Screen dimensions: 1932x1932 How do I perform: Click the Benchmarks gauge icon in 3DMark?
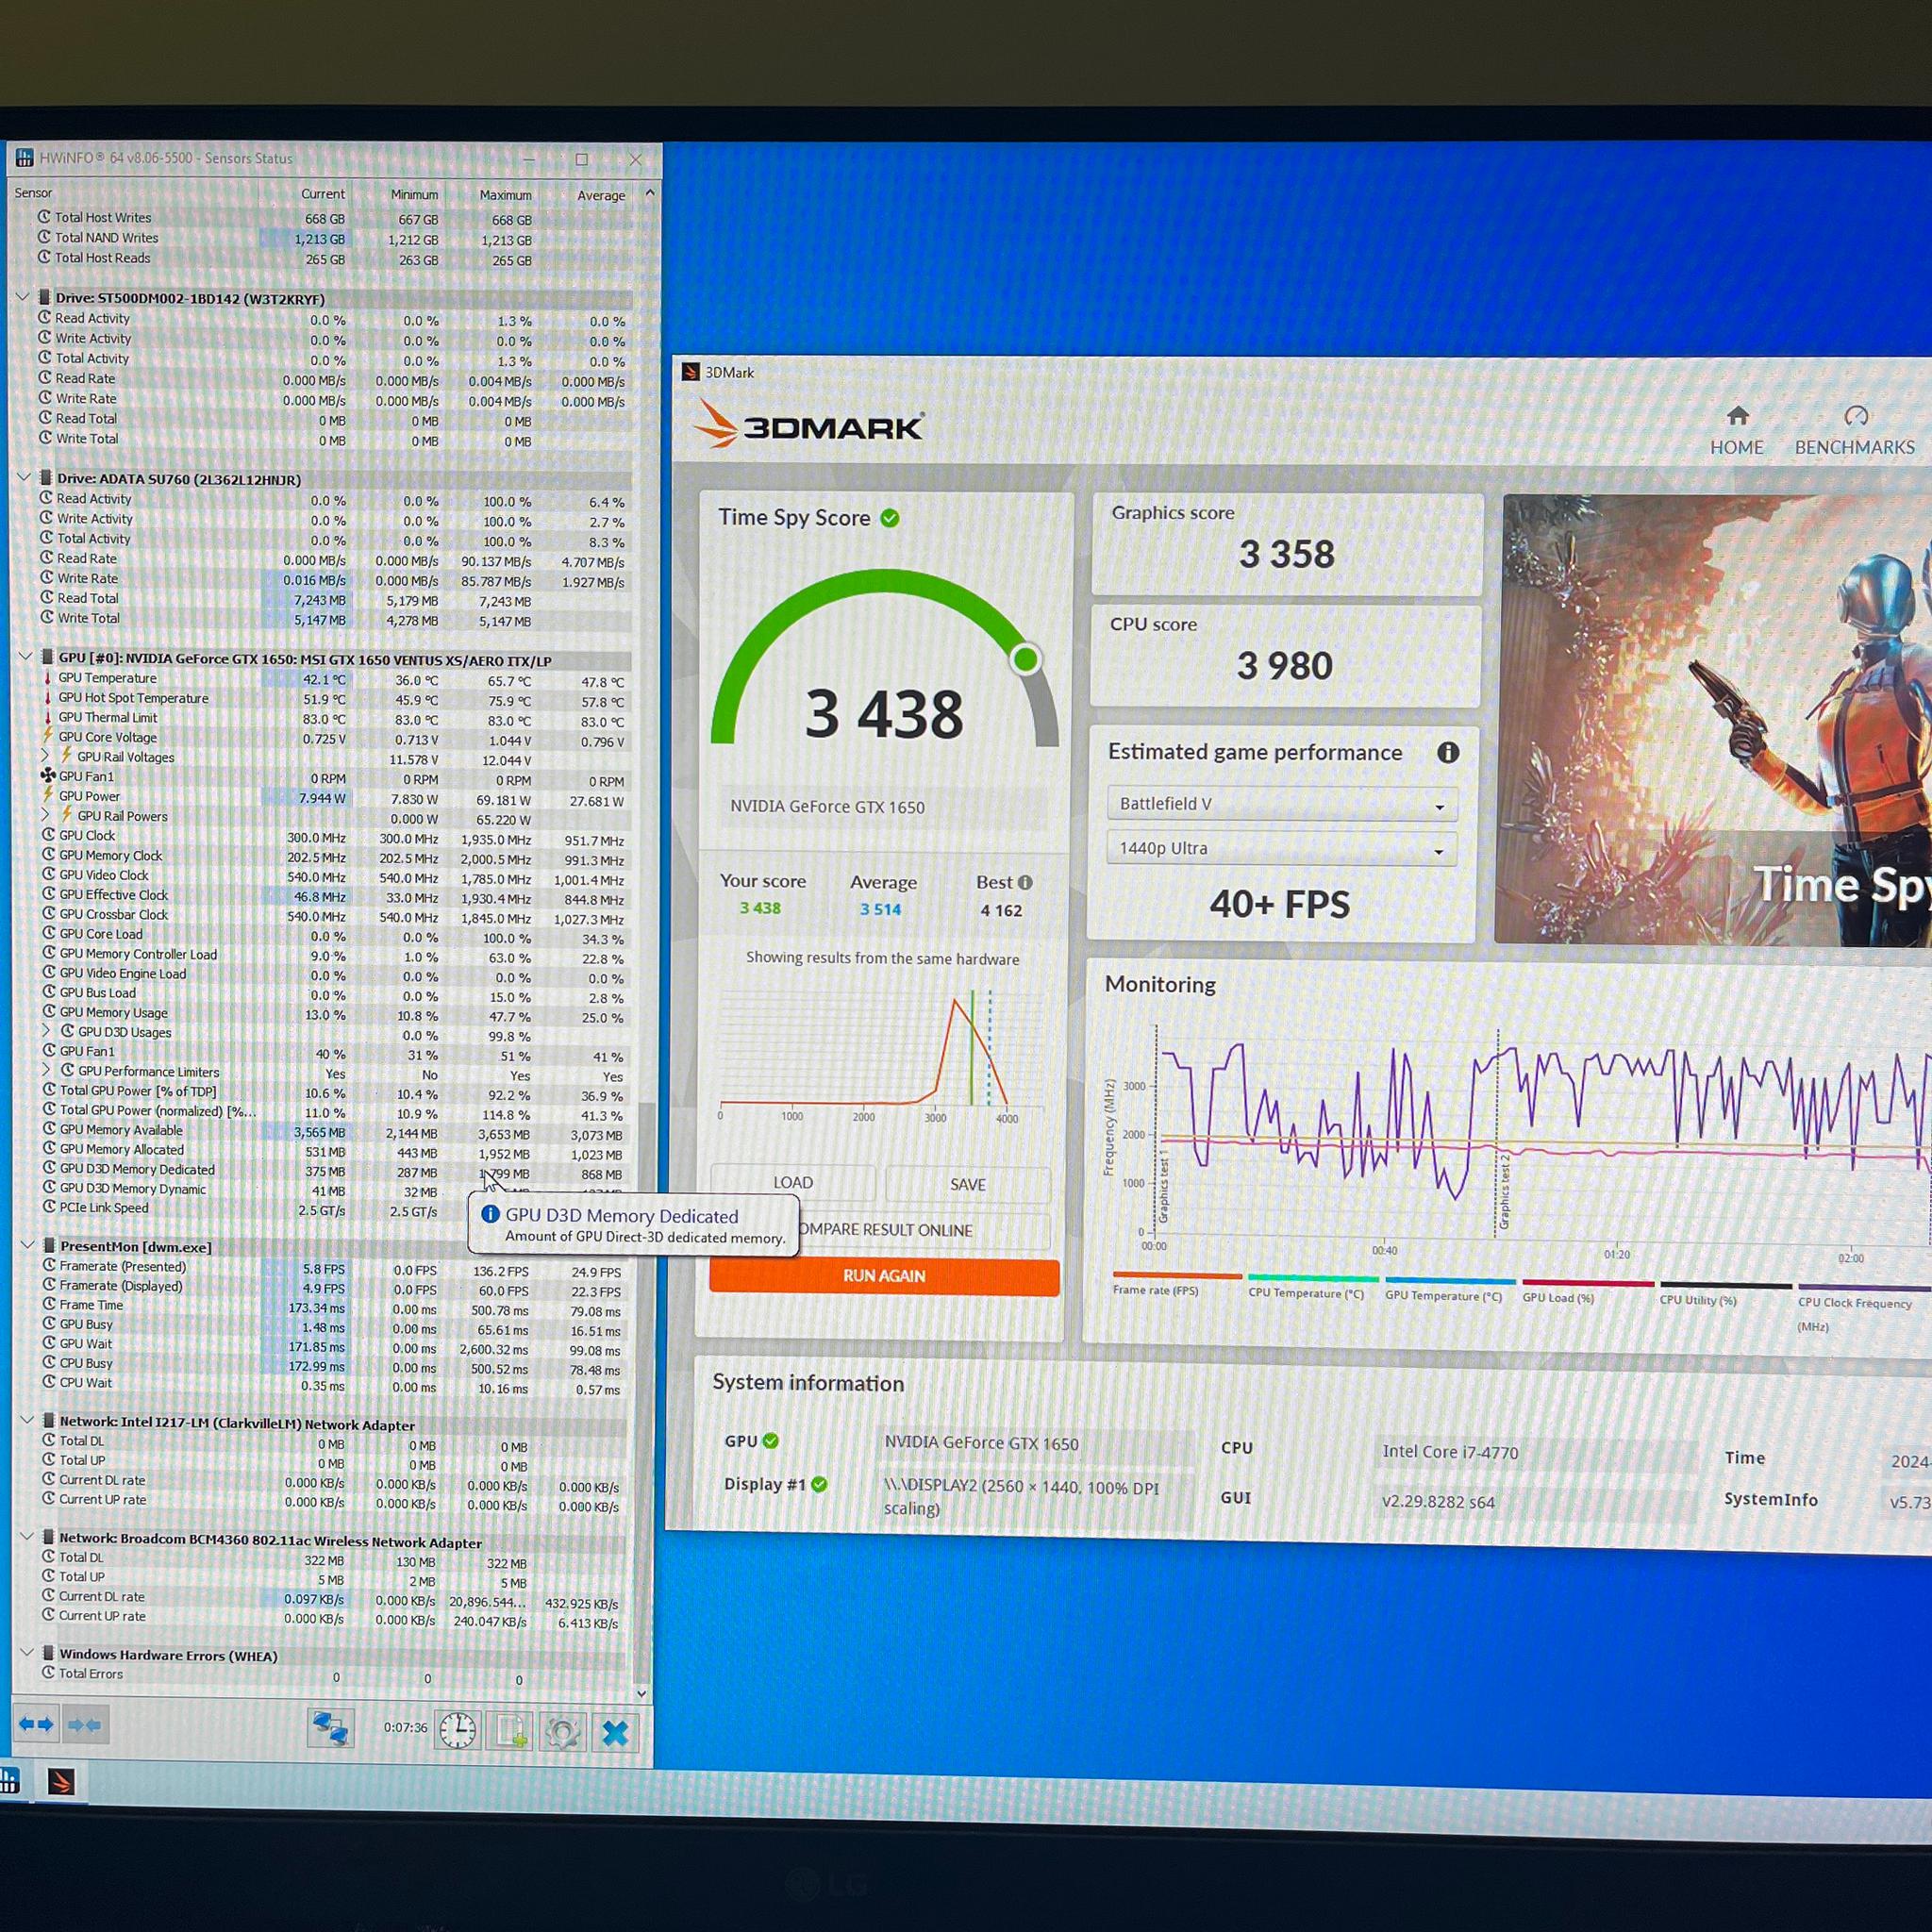click(x=1856, y=416)
